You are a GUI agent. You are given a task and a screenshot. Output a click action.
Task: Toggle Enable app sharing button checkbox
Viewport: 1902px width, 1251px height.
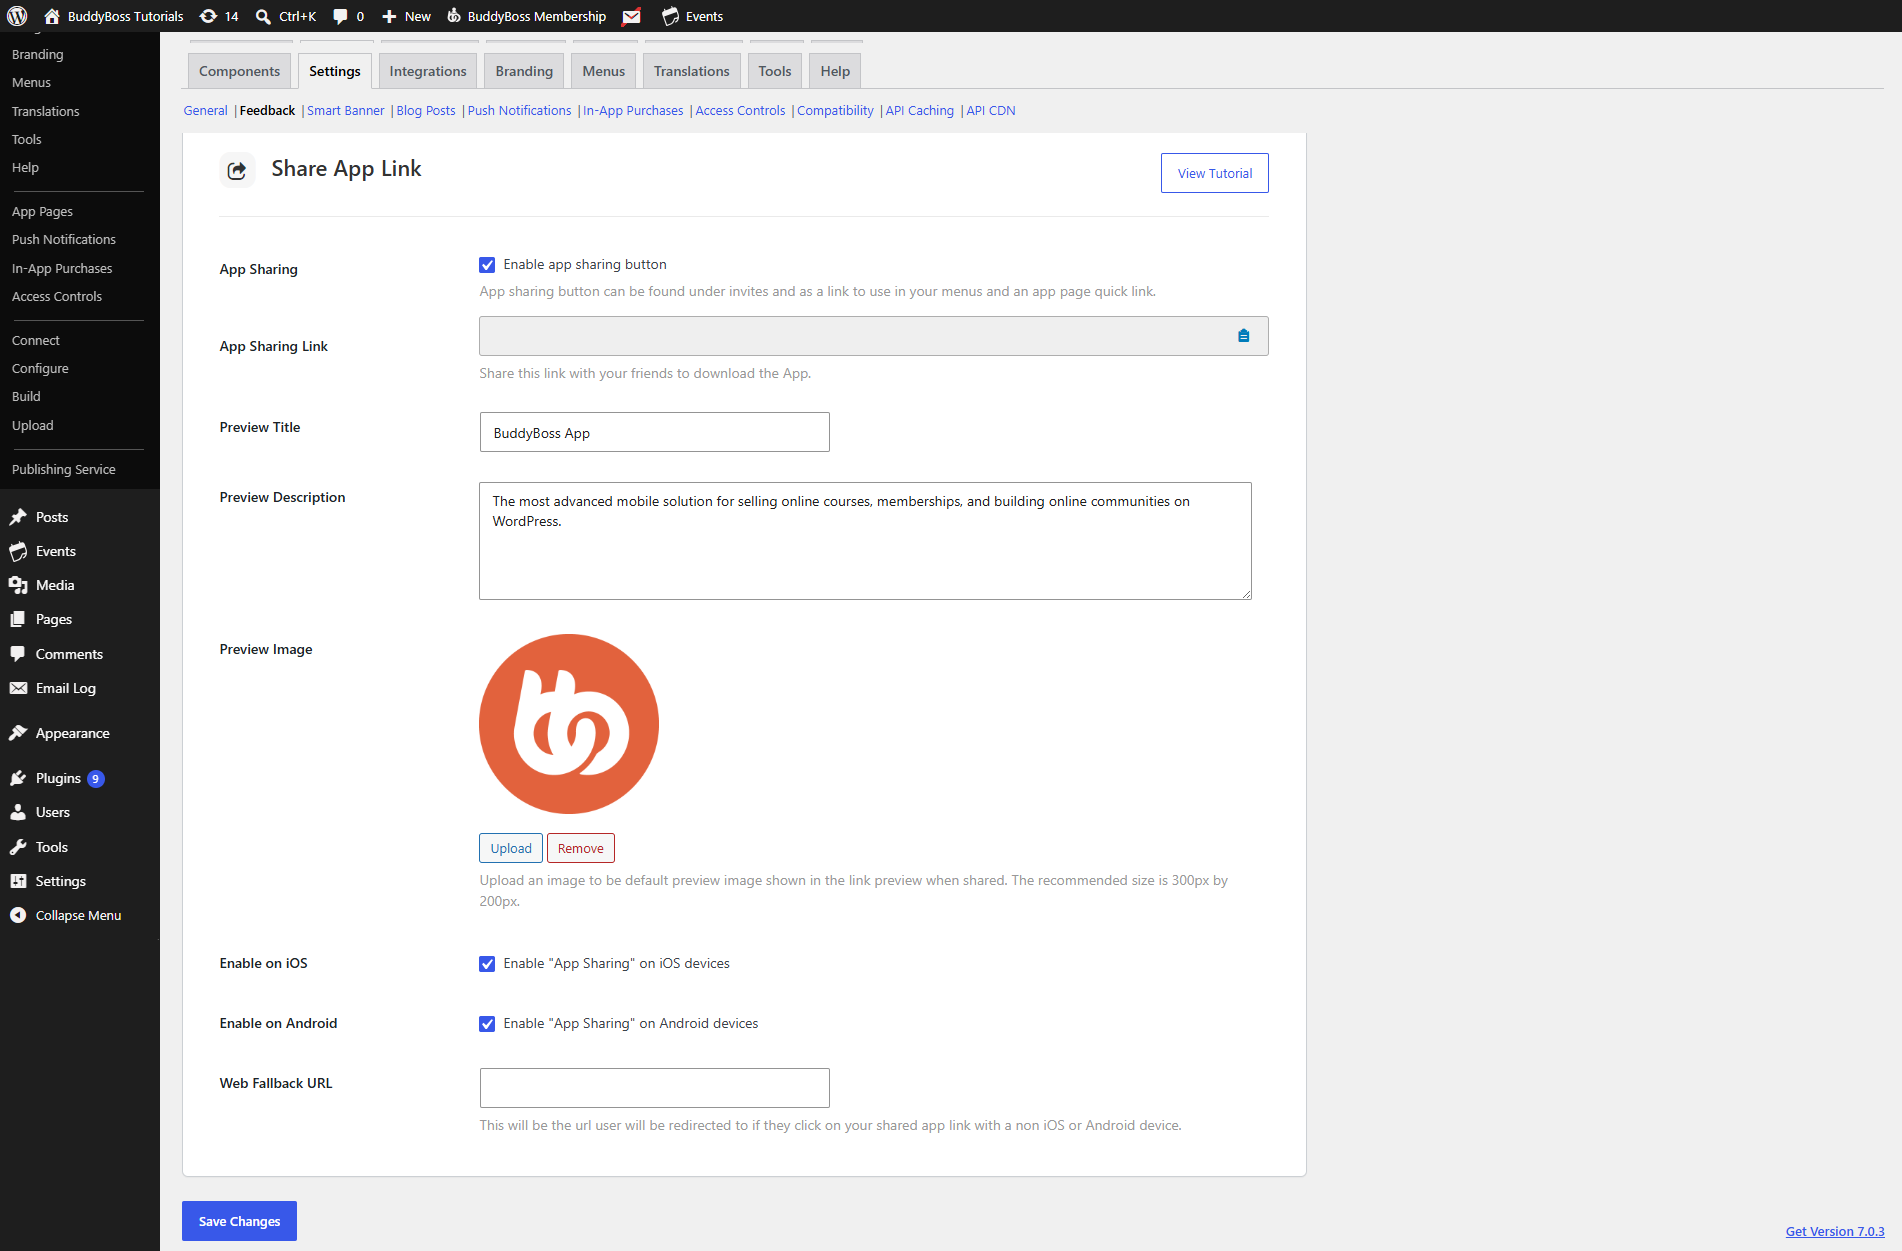(x=487, y=265)
